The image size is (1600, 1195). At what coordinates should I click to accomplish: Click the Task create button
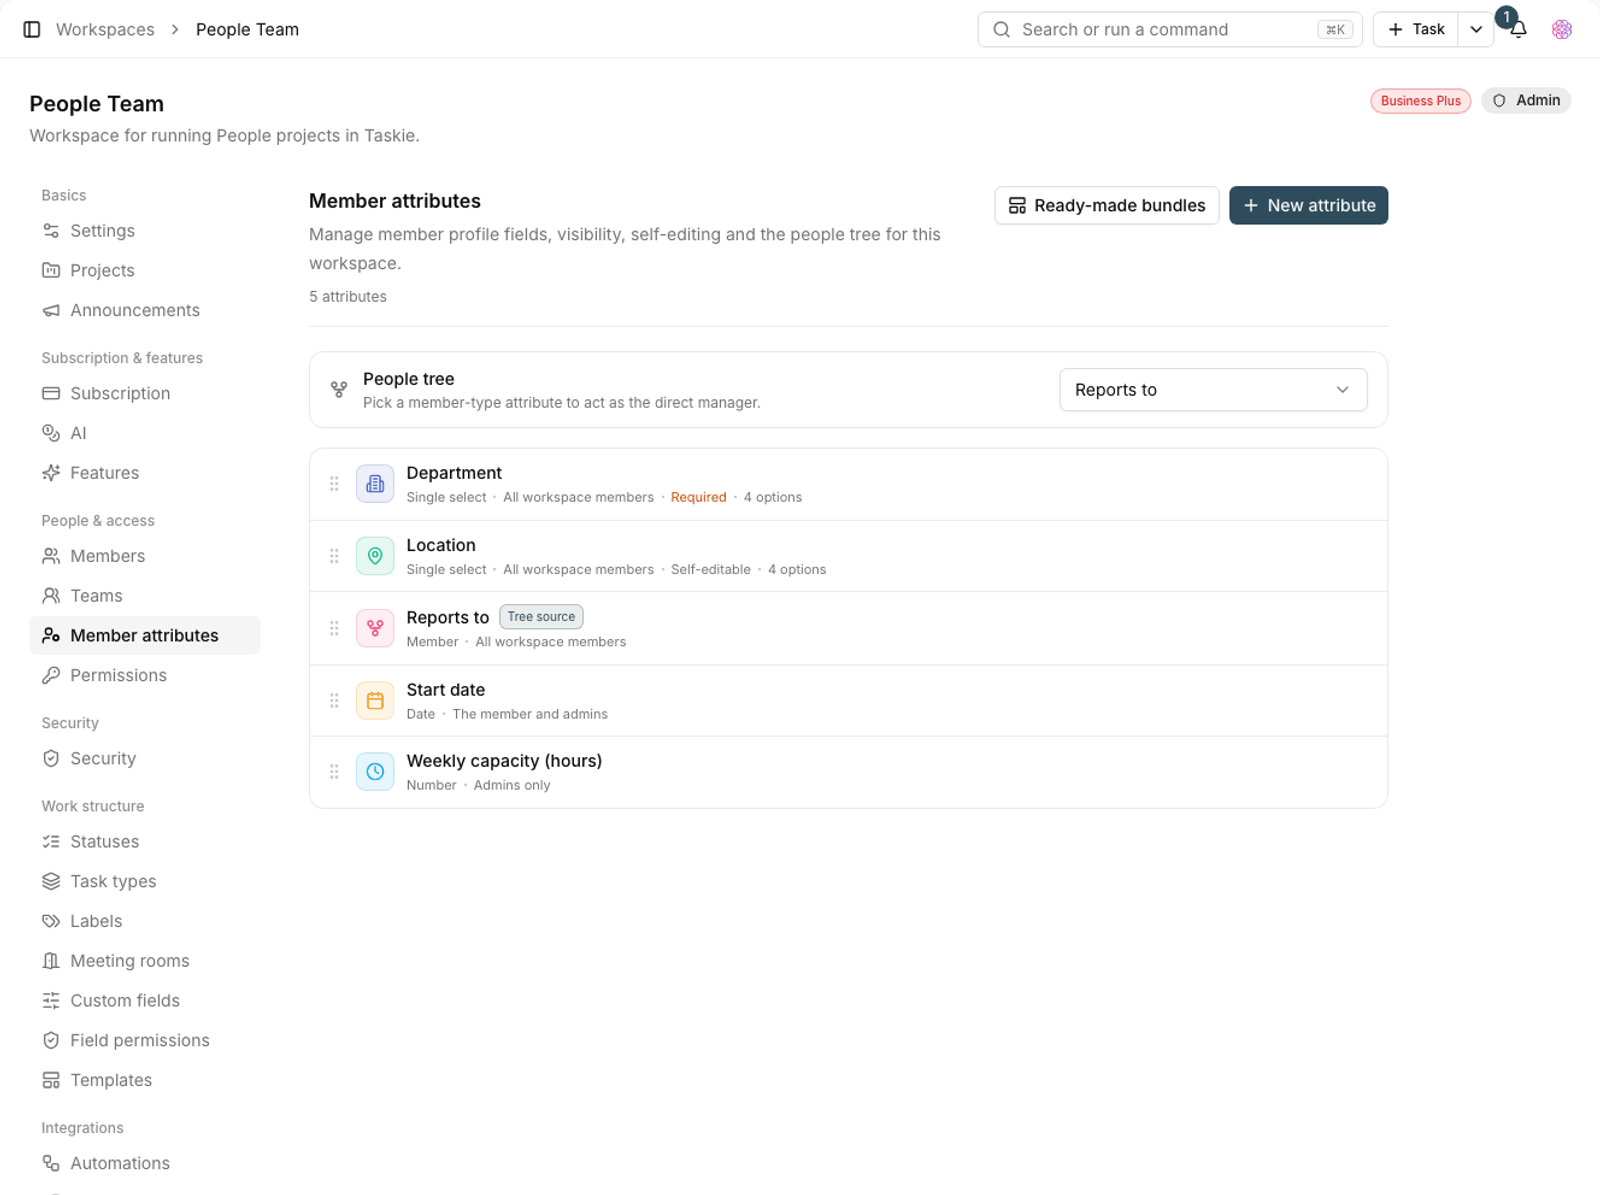tap(1416, 30)
